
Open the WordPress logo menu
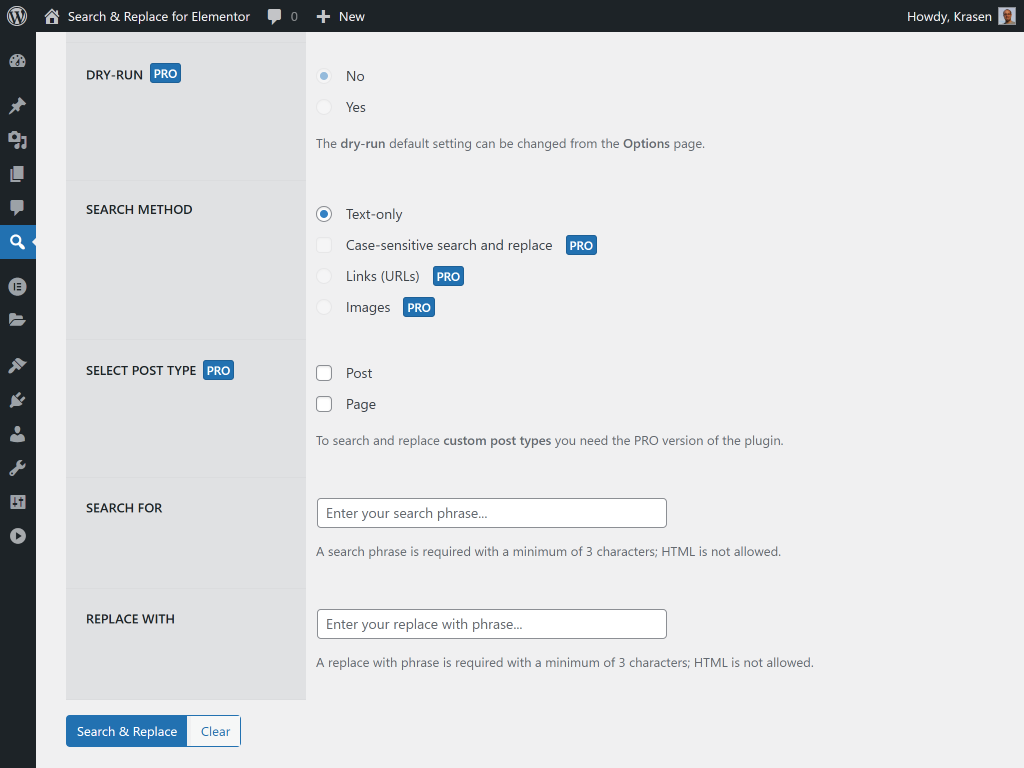tap(17, 16)
